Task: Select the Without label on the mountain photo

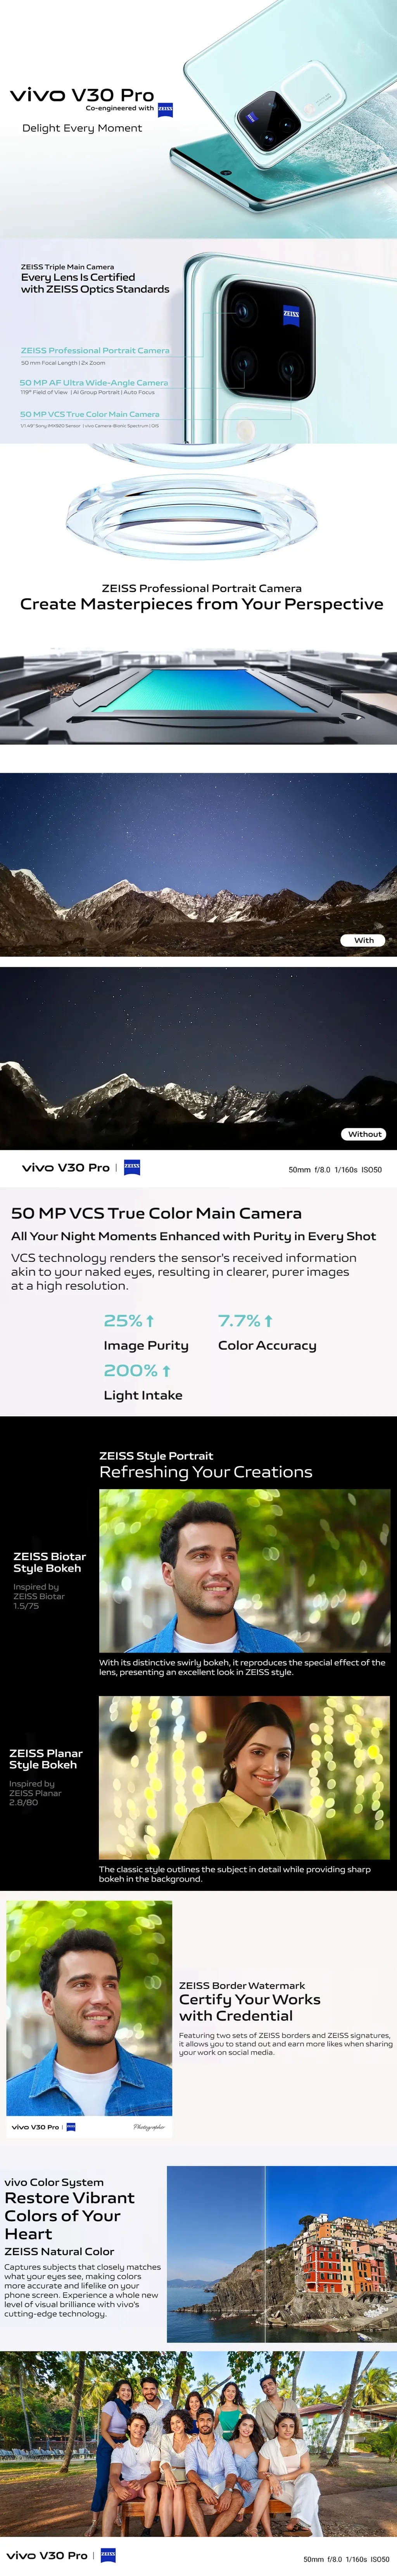Action: (364, 1134)
